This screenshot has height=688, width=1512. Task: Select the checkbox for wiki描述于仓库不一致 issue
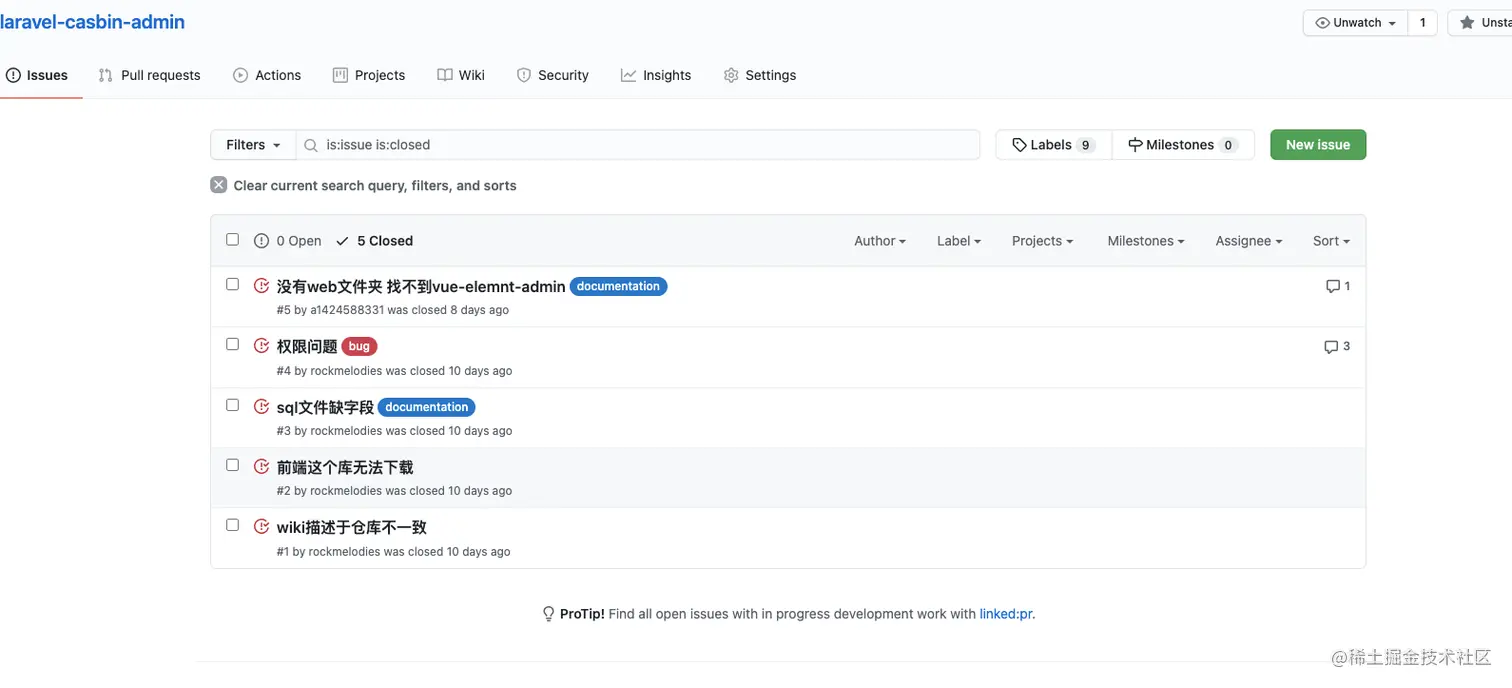coord(232,524)
